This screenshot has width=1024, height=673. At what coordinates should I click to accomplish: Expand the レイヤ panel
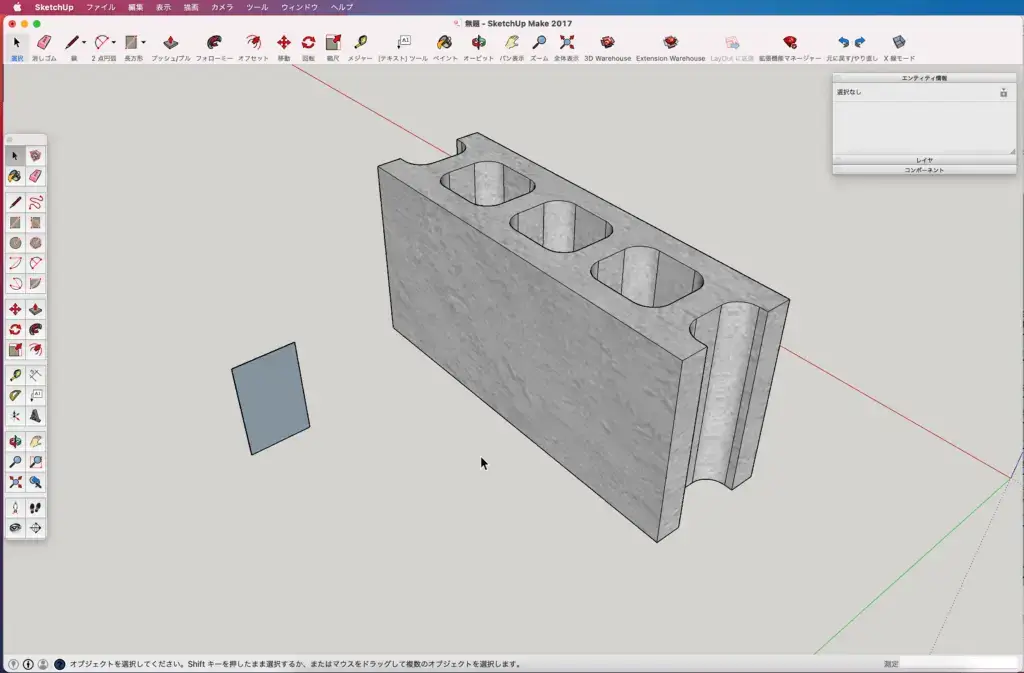coord(924,160)
